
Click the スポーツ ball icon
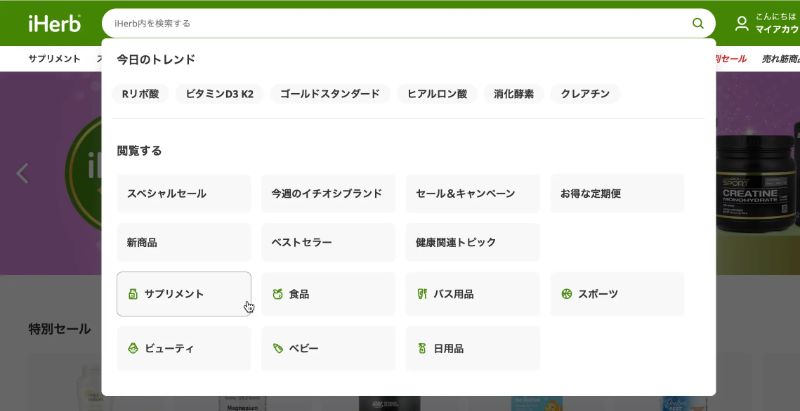pos(566,294)
